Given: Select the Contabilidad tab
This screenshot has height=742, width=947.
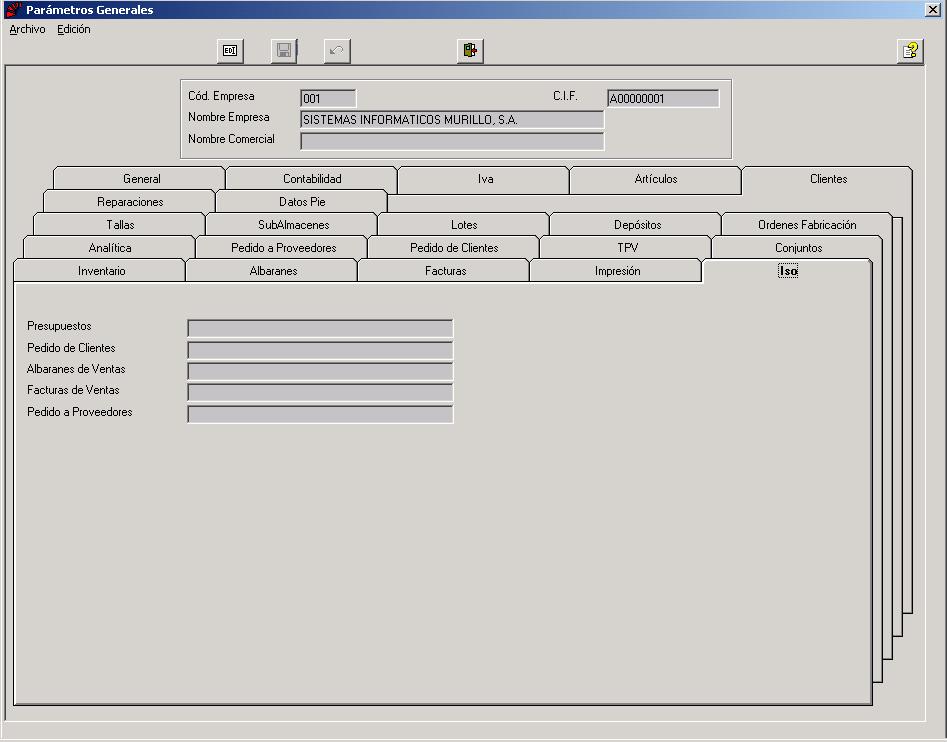Looking at the screenshot, I should [312, 179].
